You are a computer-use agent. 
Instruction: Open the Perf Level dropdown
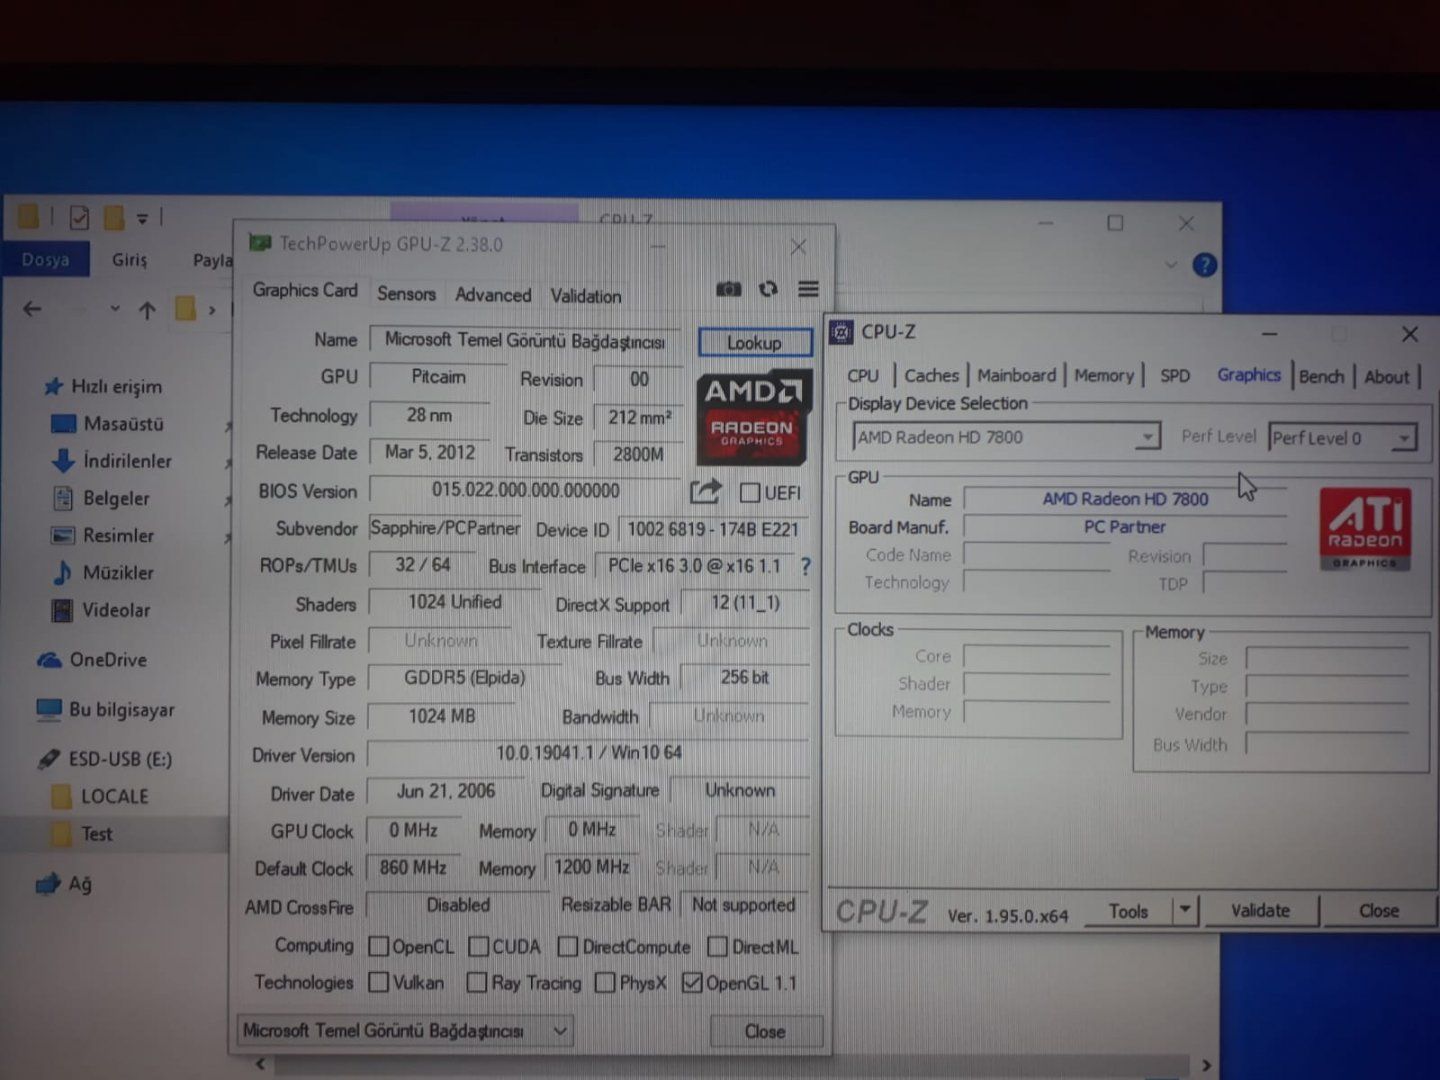pyautogui.click(x=1343, y=438)
